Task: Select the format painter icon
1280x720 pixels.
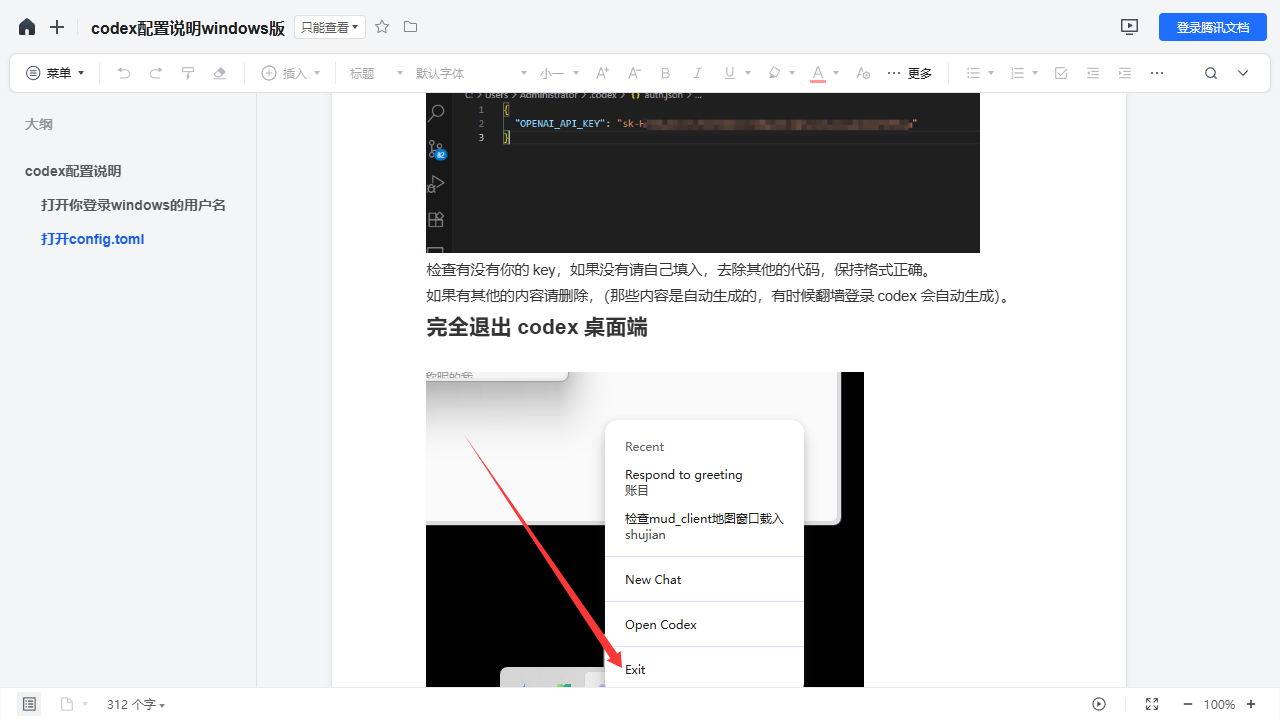Action: (x=188, y=73)
